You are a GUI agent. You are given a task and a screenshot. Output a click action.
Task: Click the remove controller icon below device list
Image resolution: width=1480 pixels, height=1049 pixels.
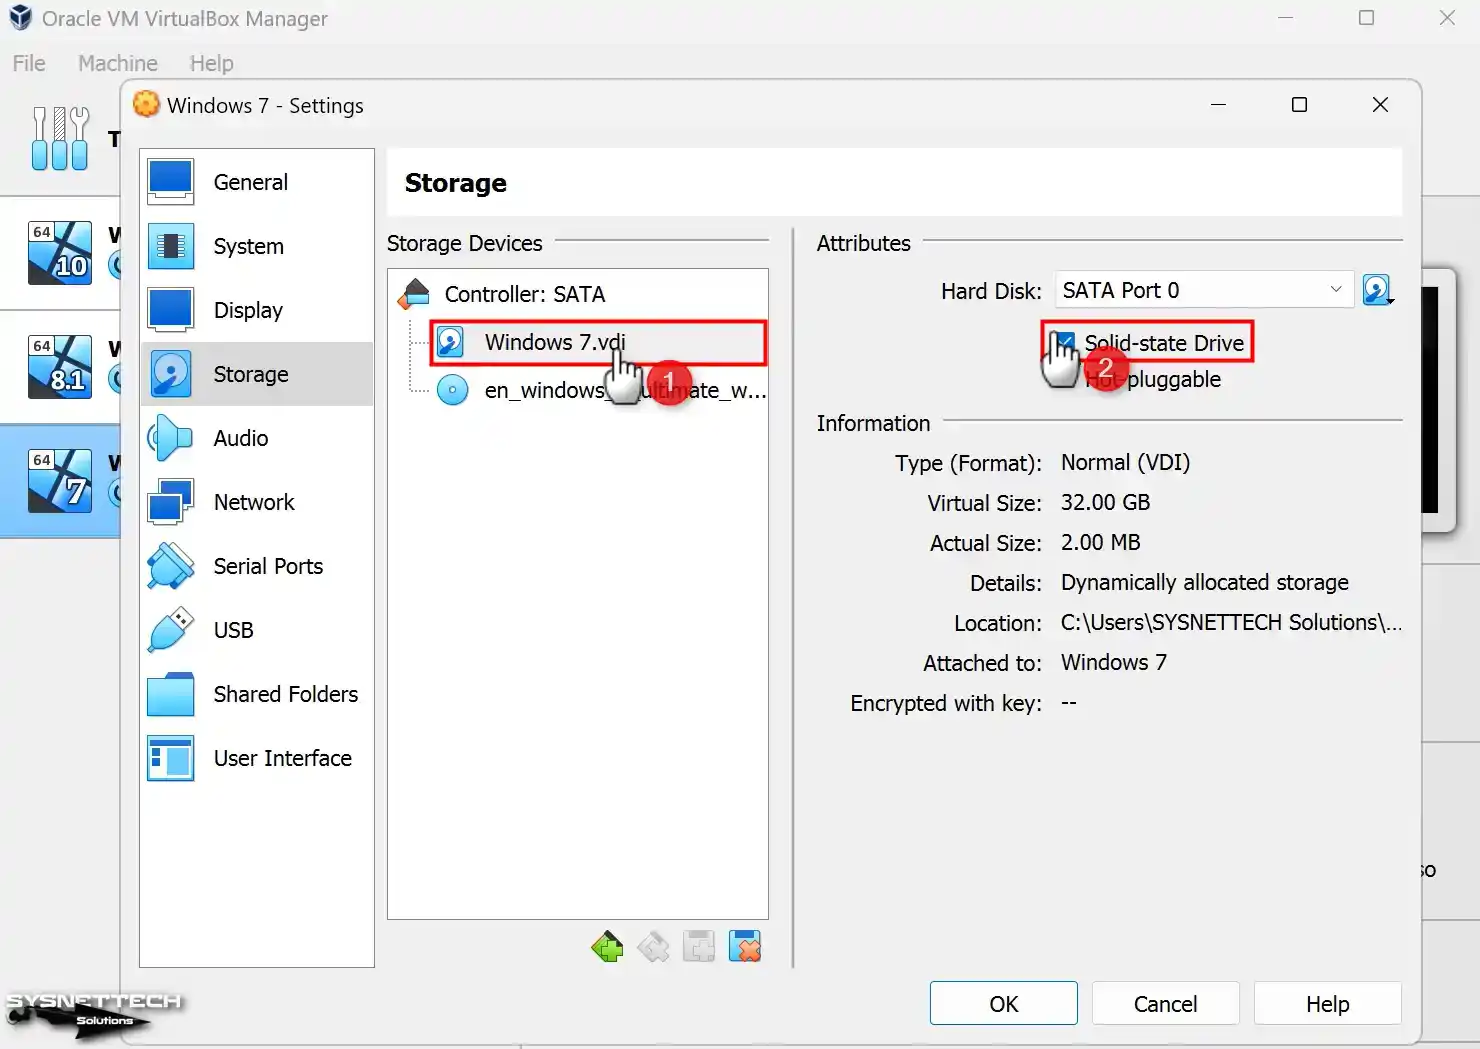coord(653,946)
